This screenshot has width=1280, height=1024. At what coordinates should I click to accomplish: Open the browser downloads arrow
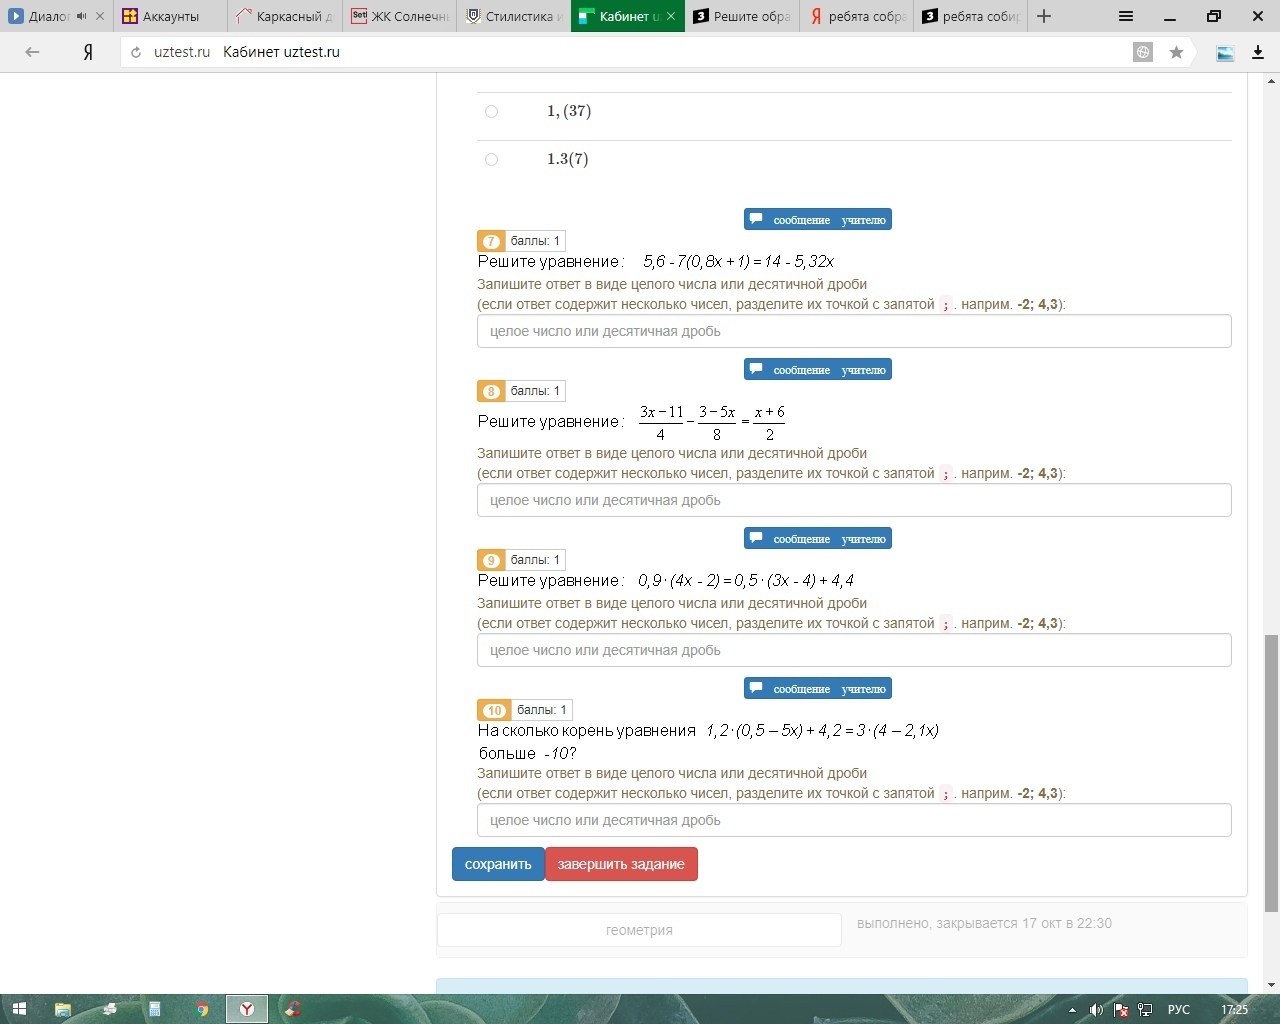point(1258,52)
